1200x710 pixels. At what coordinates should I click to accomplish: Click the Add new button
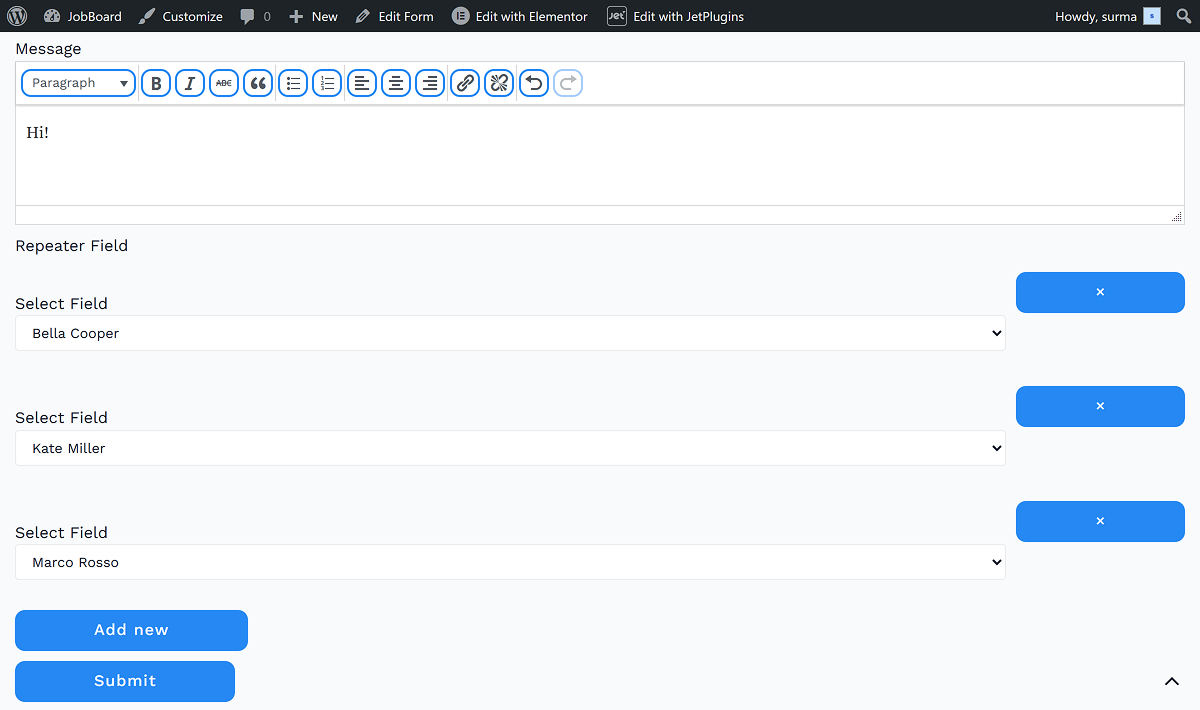131,630
